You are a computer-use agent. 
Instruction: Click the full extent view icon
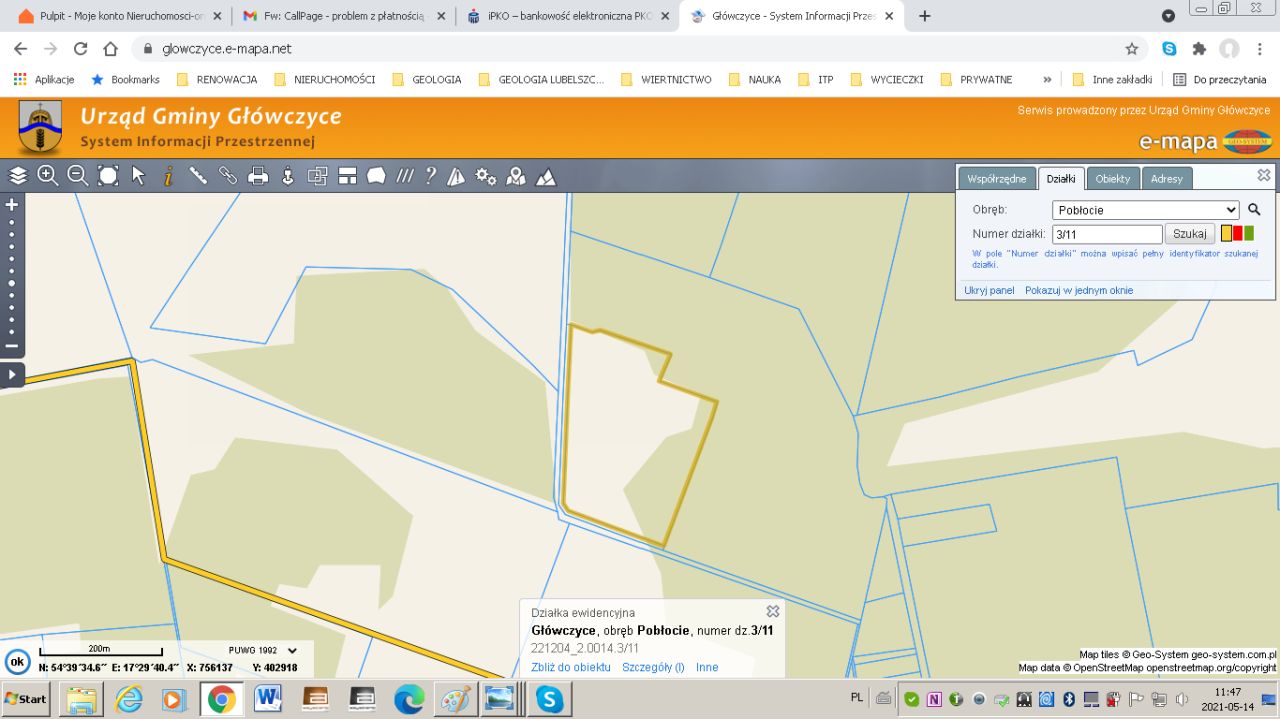coord(108,176)
